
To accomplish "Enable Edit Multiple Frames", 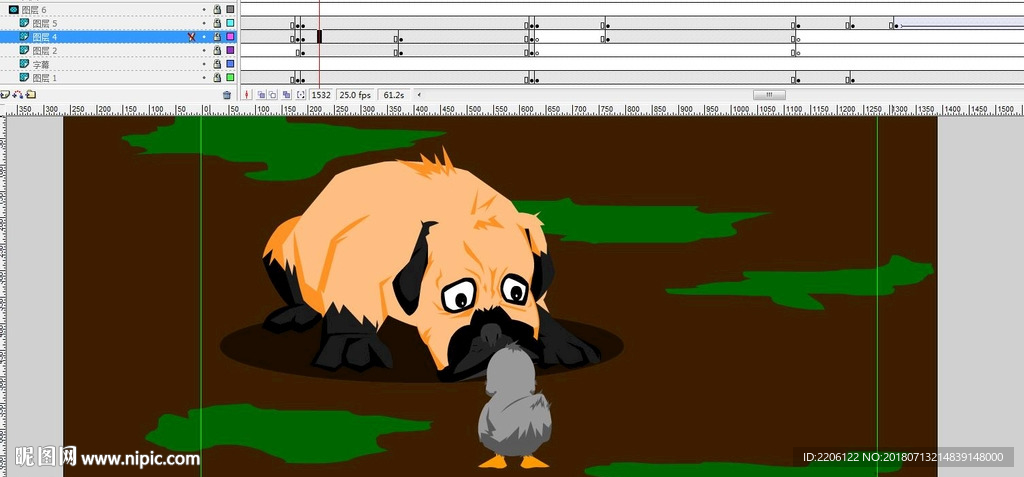I will pyautogui.click(x=286, y=95).
